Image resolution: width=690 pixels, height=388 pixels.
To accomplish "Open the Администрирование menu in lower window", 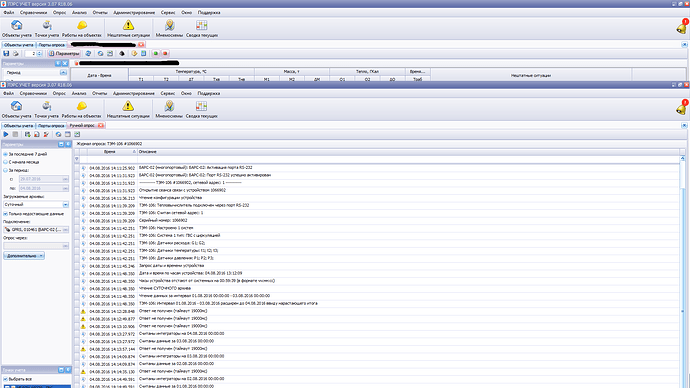I will (x=134, y=93).
